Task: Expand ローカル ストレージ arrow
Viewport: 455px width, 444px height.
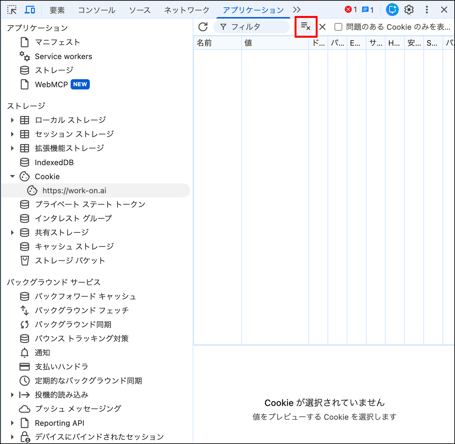Action: (x=12, y=120)
